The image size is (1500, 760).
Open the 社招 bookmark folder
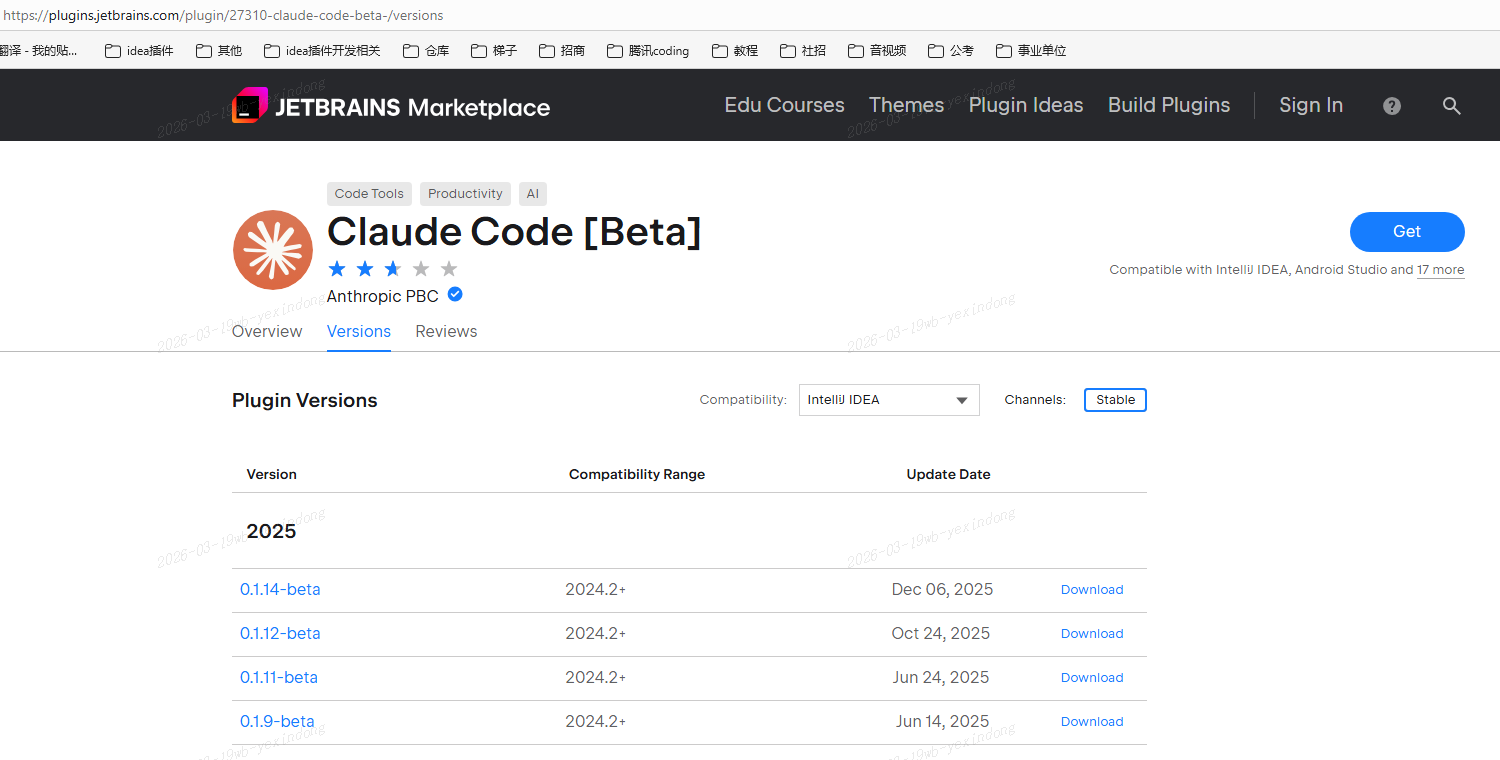pyautogui.click(x=803, y=50)
